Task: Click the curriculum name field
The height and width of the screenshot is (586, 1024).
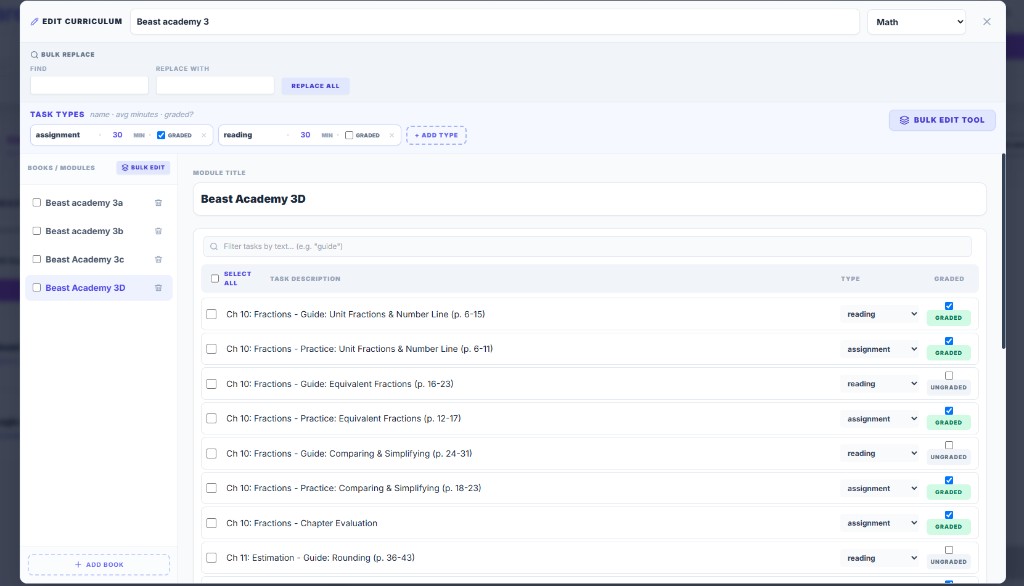Action: 494,22
